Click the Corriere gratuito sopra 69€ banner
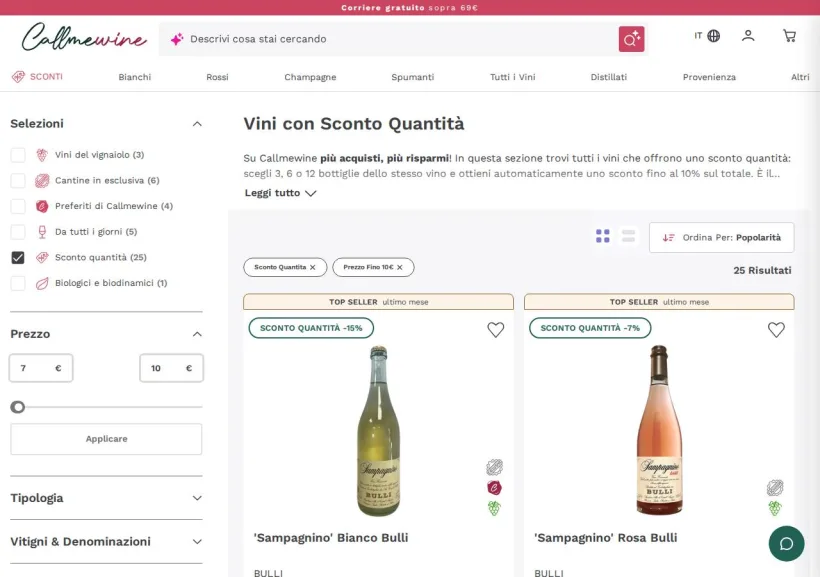 point(409,8)
